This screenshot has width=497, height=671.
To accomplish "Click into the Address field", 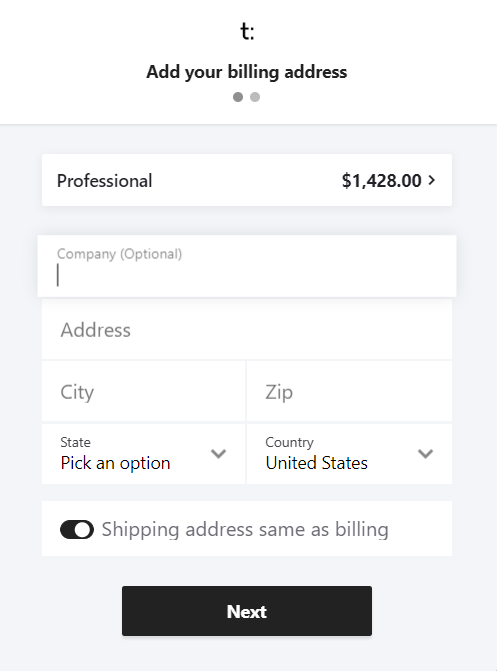I will 247,330.
